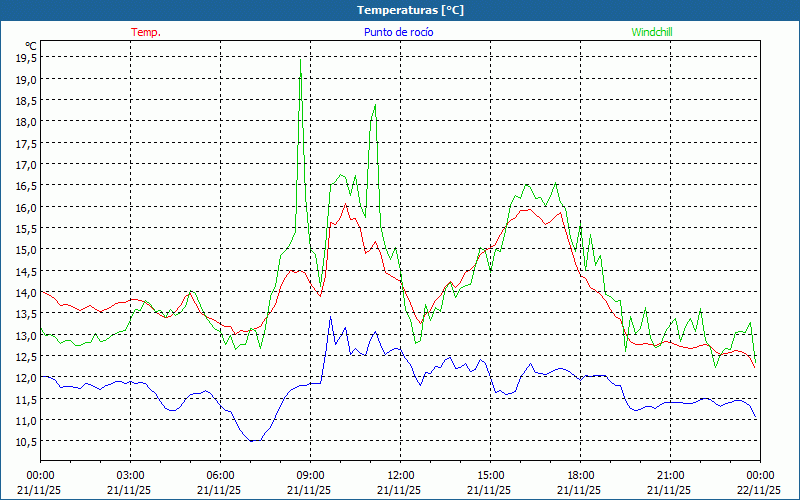Viewport: 800px width, 500px height.
Task: Select the green Windchill legend label
Action: pyautogui.click(x=652, y=32)
